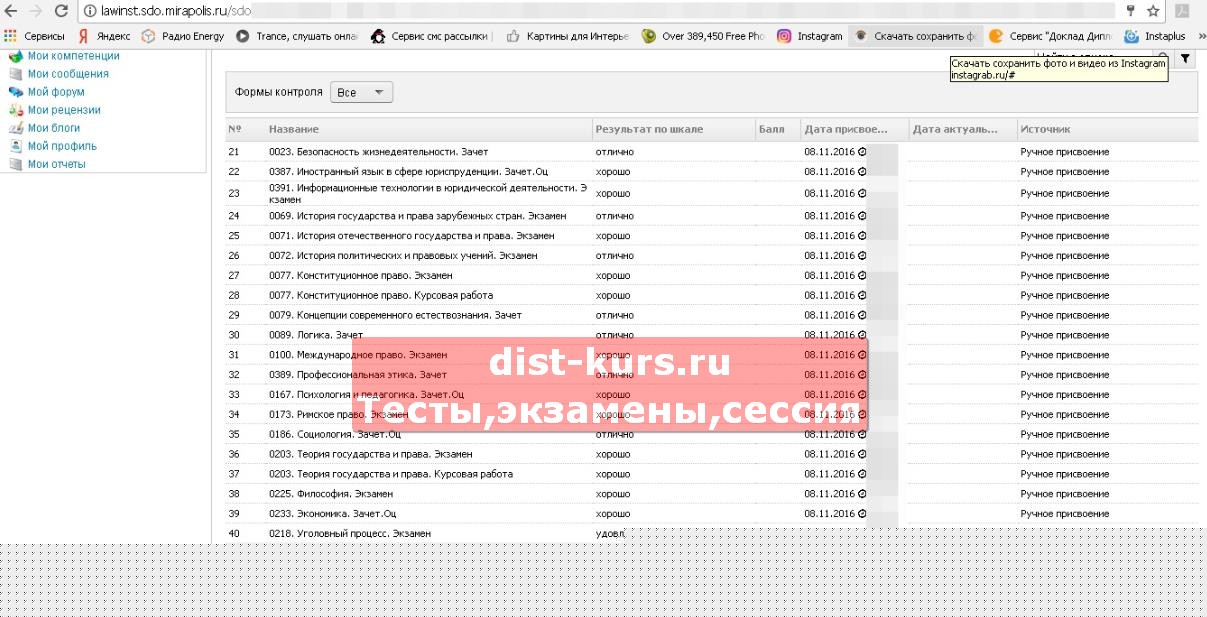Go to Мой форум section
Image resolution: width=1207 pixels, height=617 pixels.
pos(56,92)
